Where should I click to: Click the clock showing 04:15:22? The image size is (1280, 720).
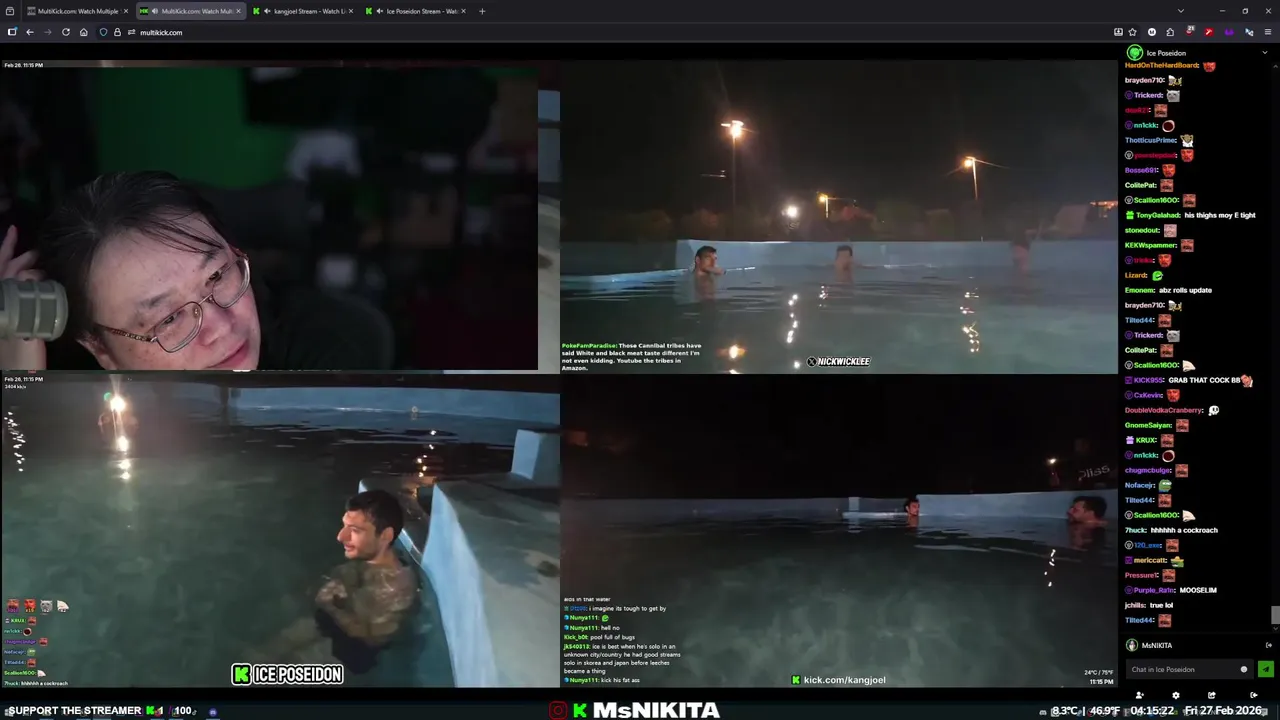[x=1152, y=711]
